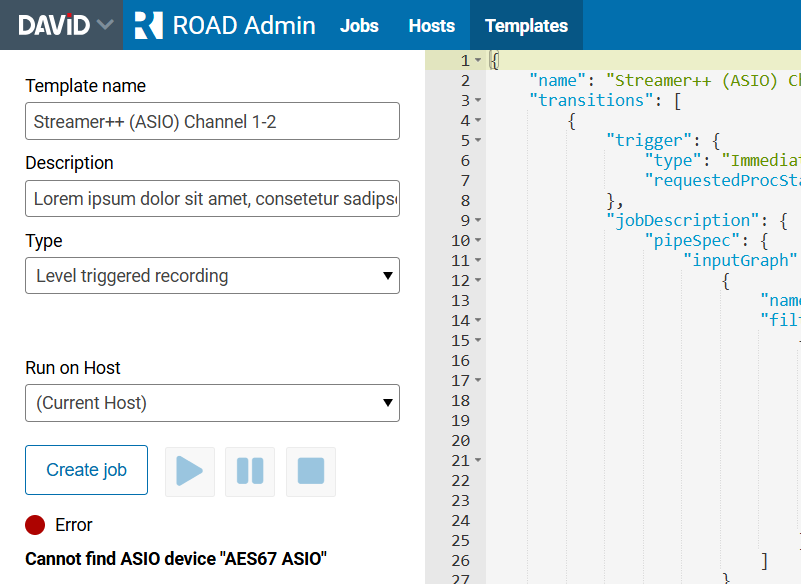Collapse the transitions fold at line 3

point(479,101)
